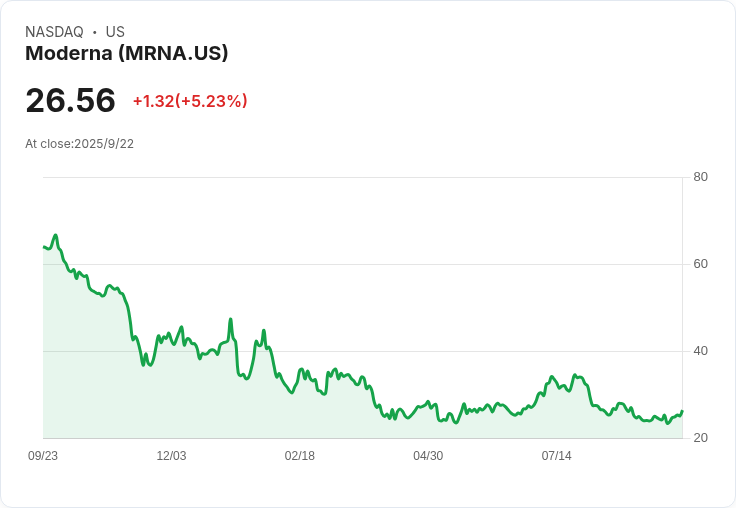This screenshot has width=736, height=508.
Task: Select the US market label
Action: (115, 32)
